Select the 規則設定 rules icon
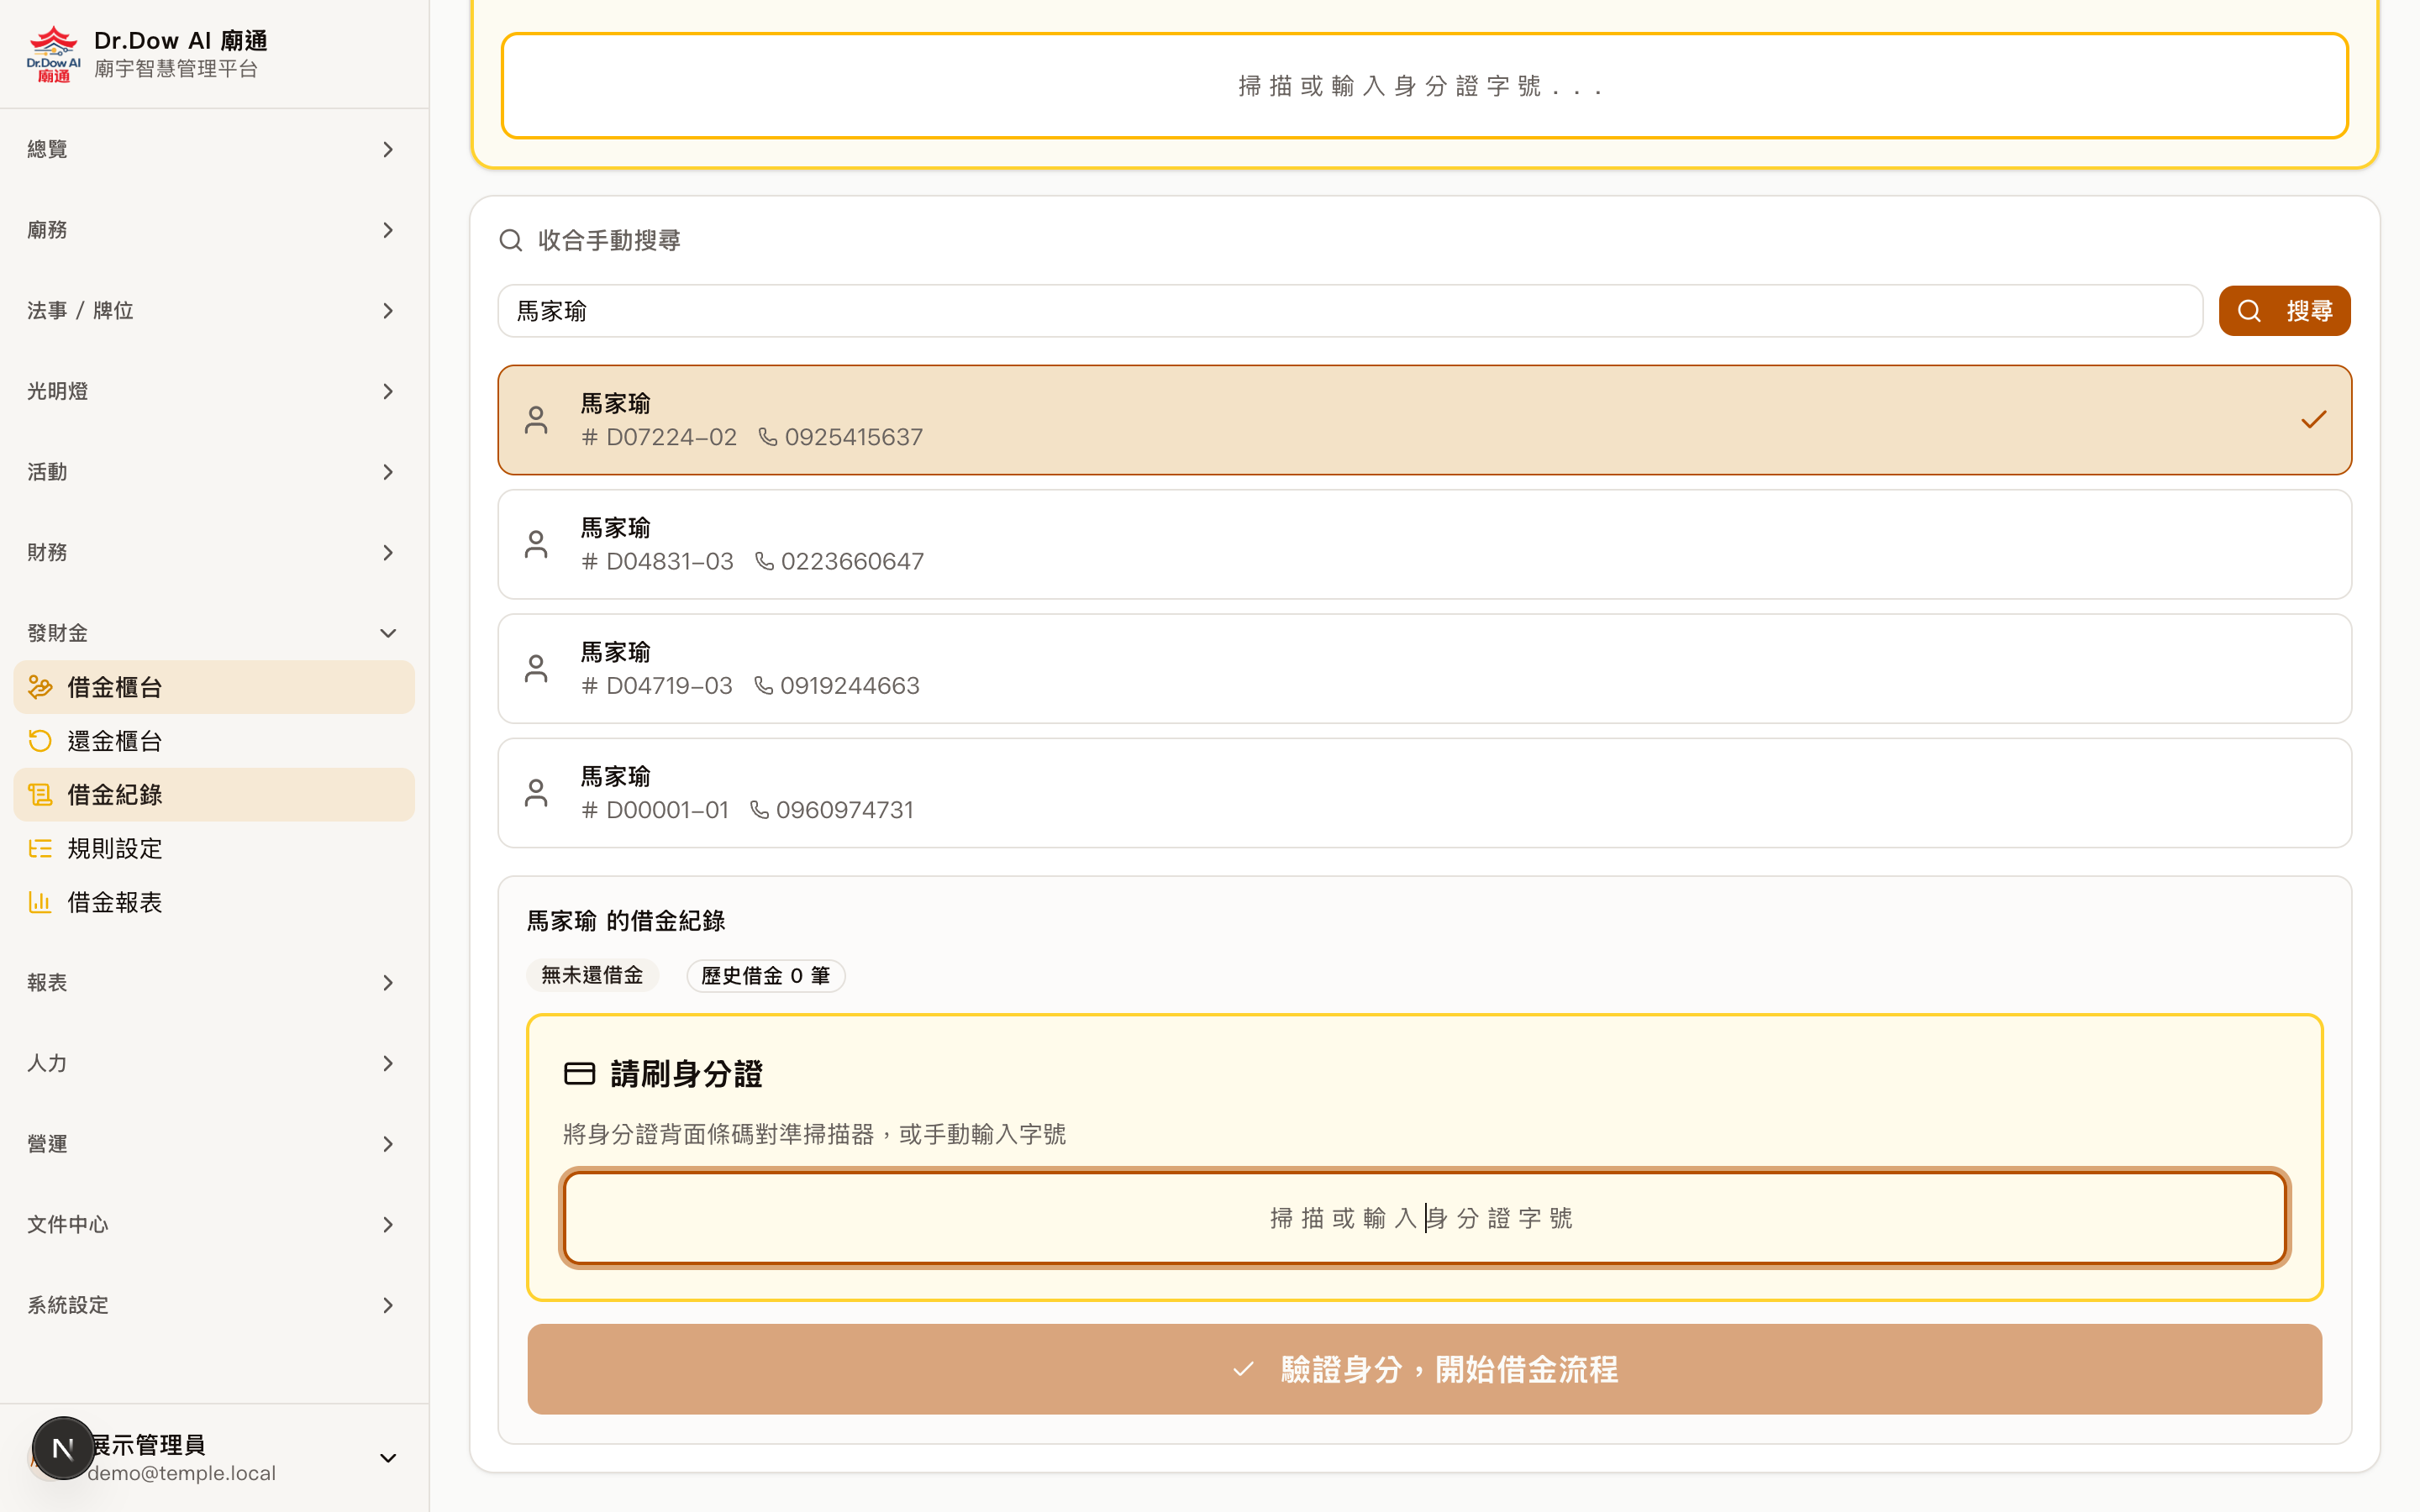This screenshot has height=1512, width=2420. tap(40, 848)
